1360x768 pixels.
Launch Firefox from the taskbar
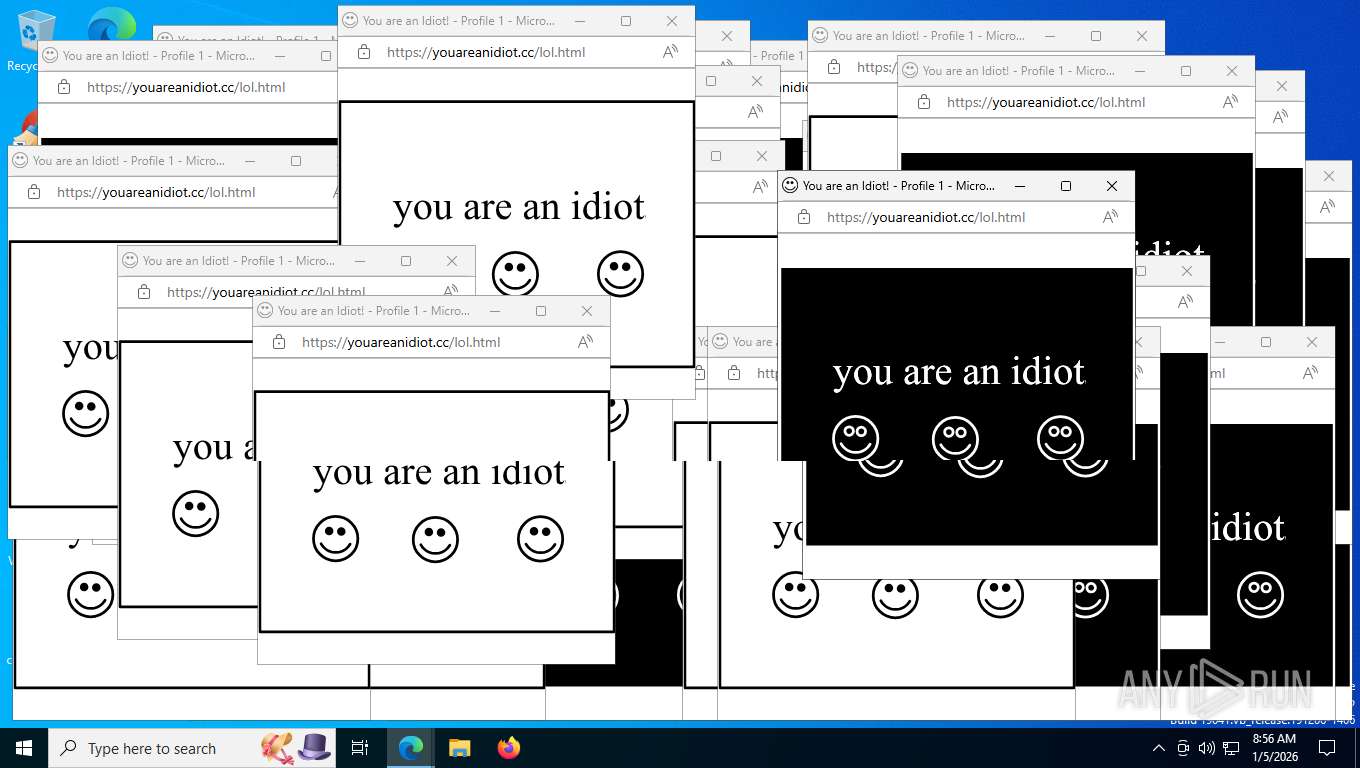509,748
